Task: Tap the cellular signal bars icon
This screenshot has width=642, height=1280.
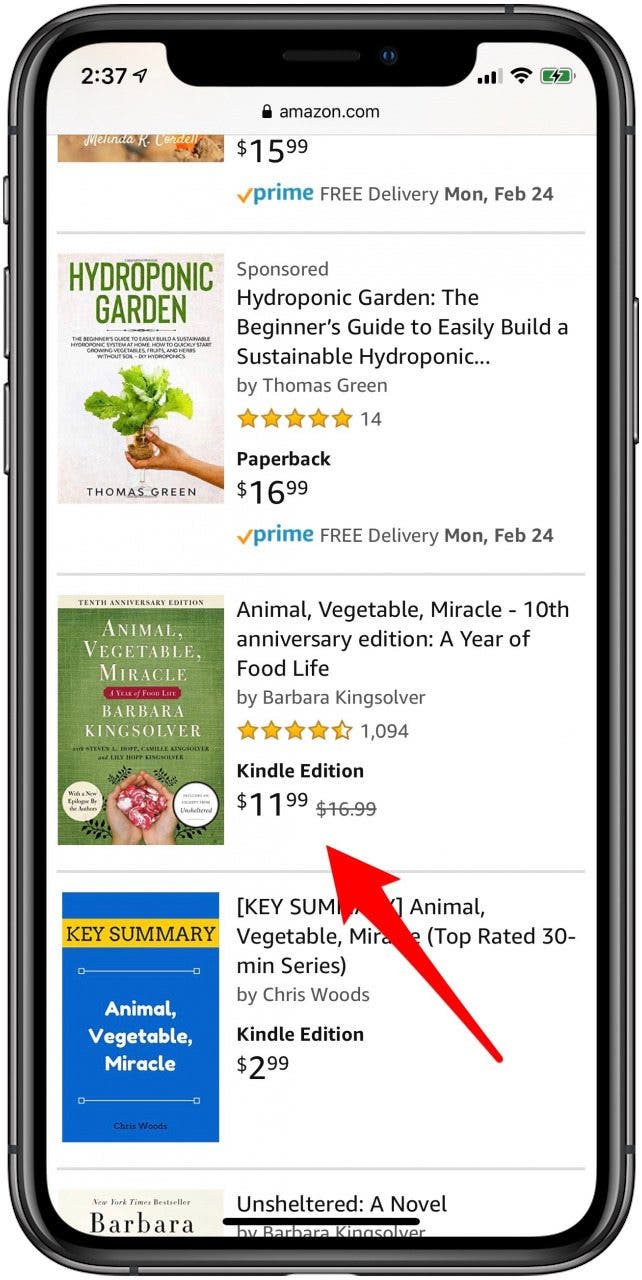Action: point(489,77)
